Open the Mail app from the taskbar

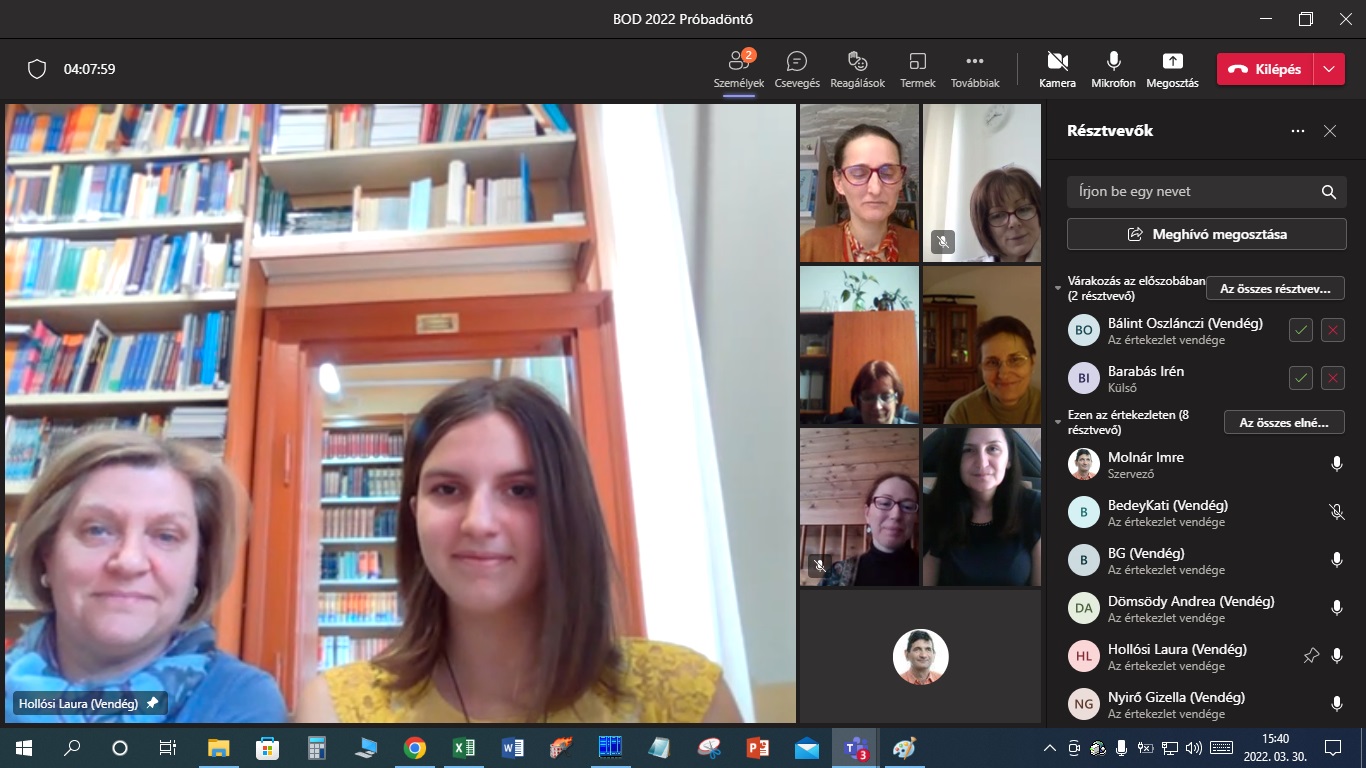pyautogui.click(x=806, y=748)
